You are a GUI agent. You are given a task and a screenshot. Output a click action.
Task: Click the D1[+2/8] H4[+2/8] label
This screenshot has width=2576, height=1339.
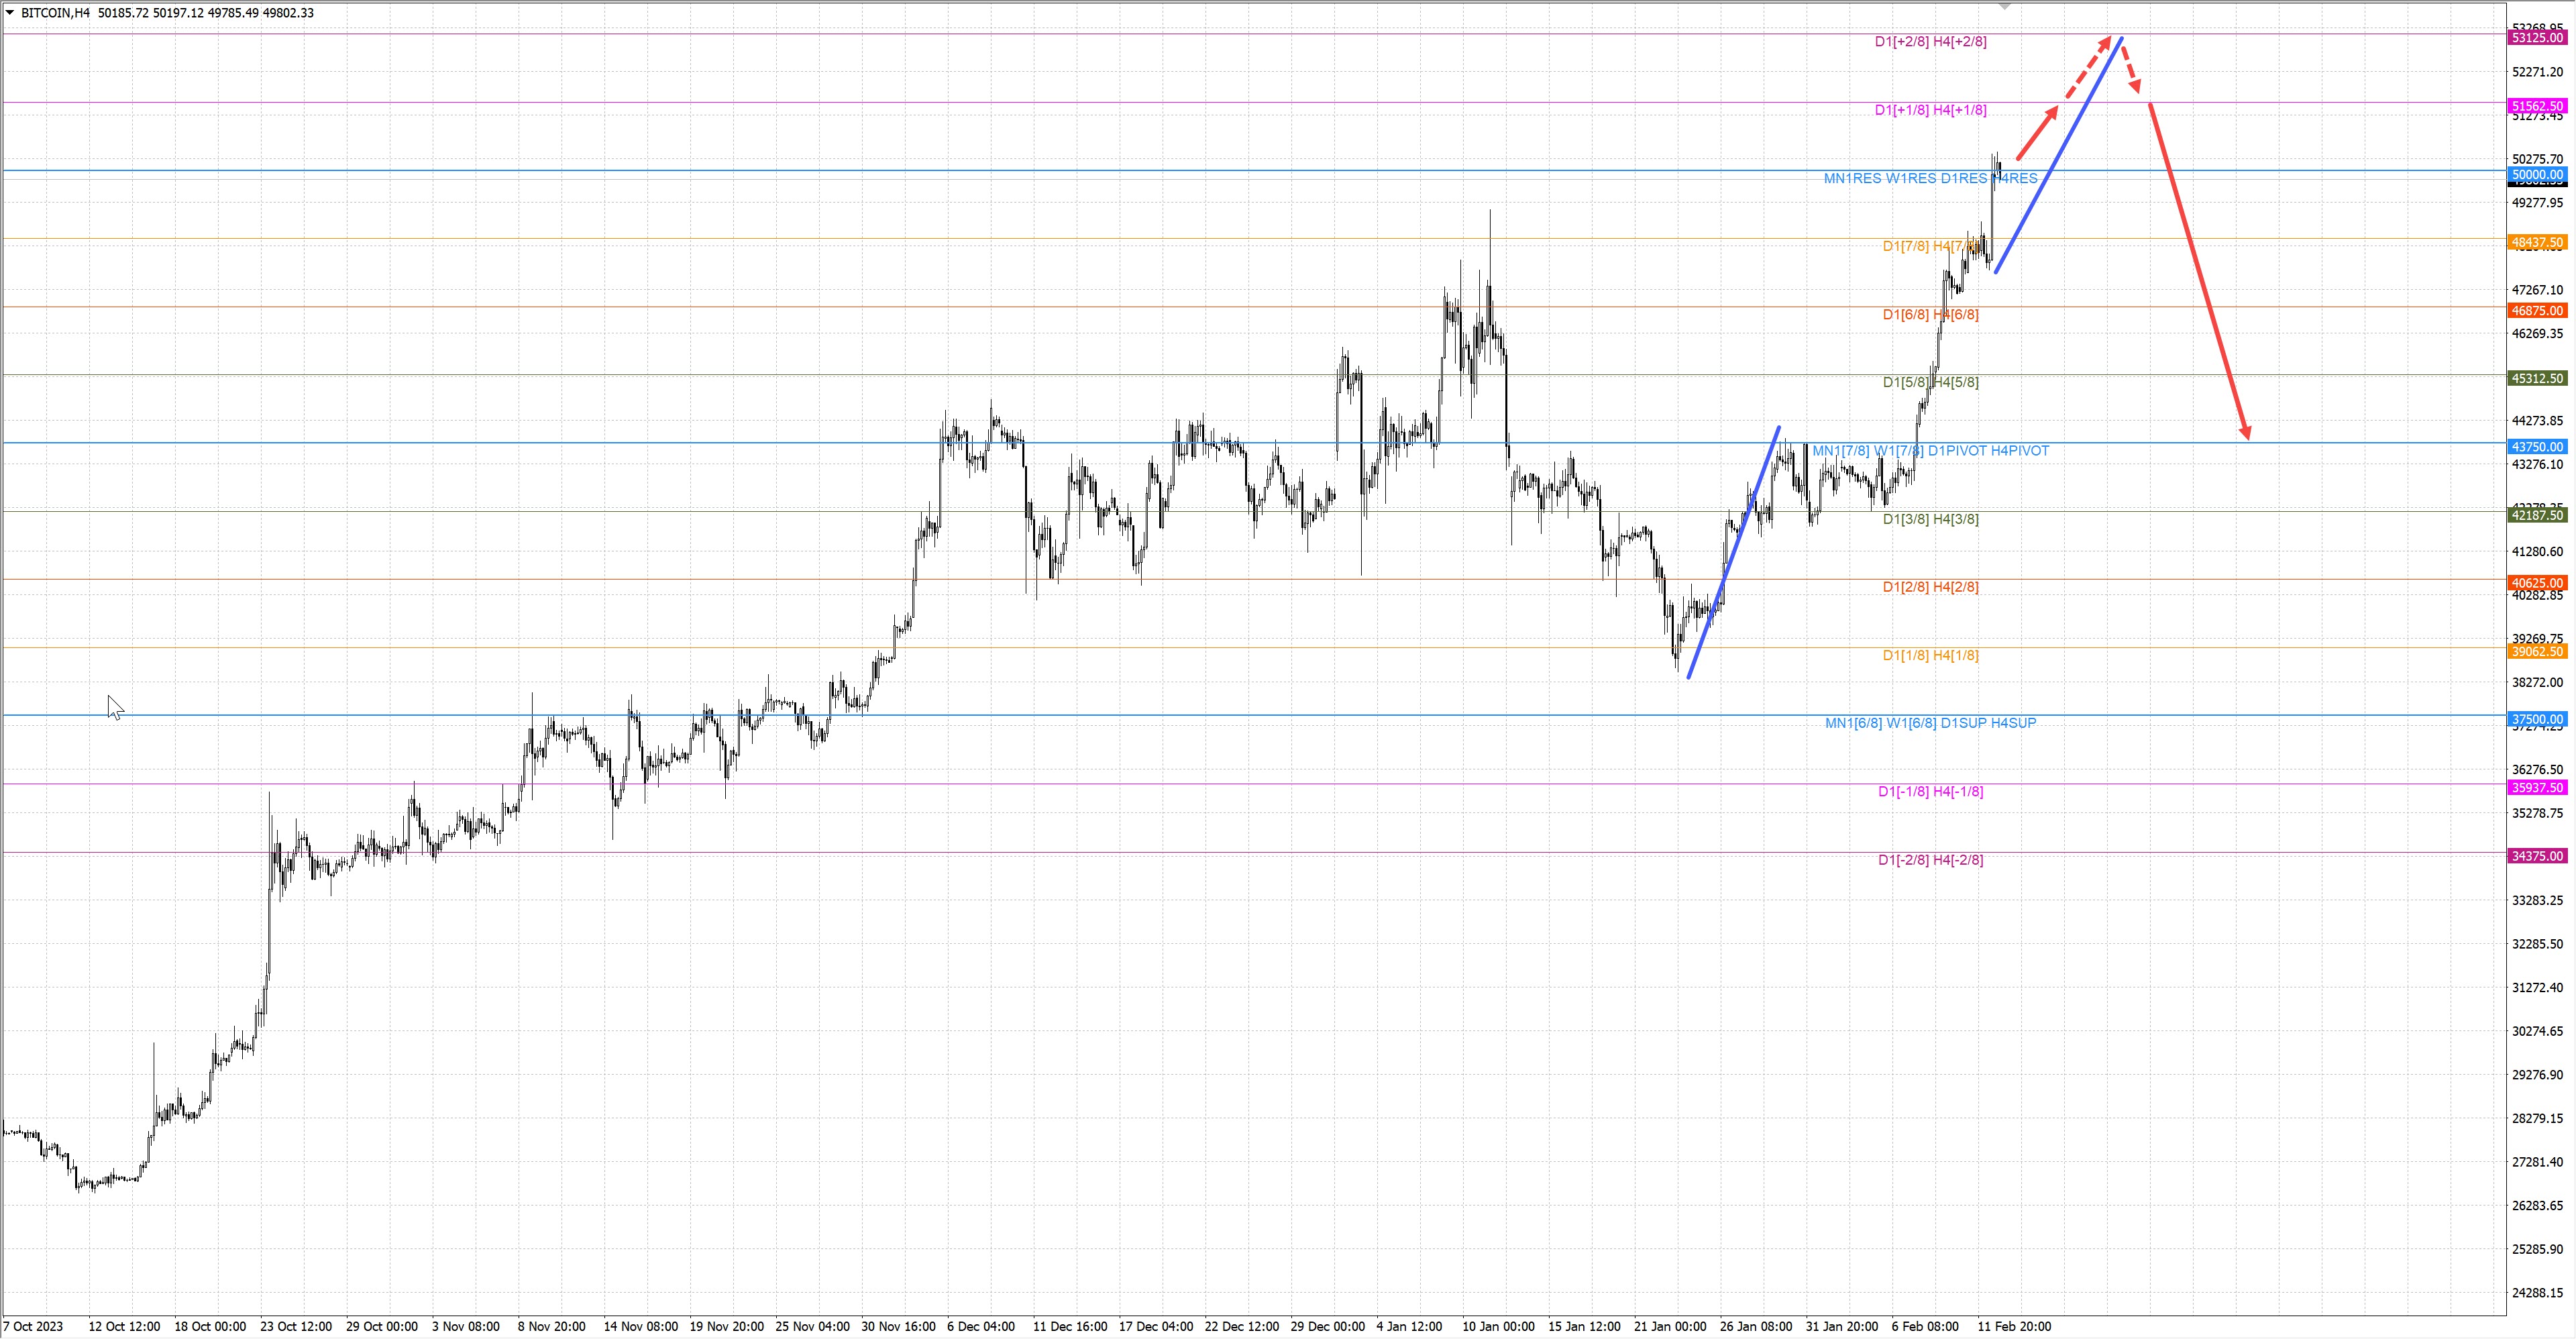[x=1930, y=42]
